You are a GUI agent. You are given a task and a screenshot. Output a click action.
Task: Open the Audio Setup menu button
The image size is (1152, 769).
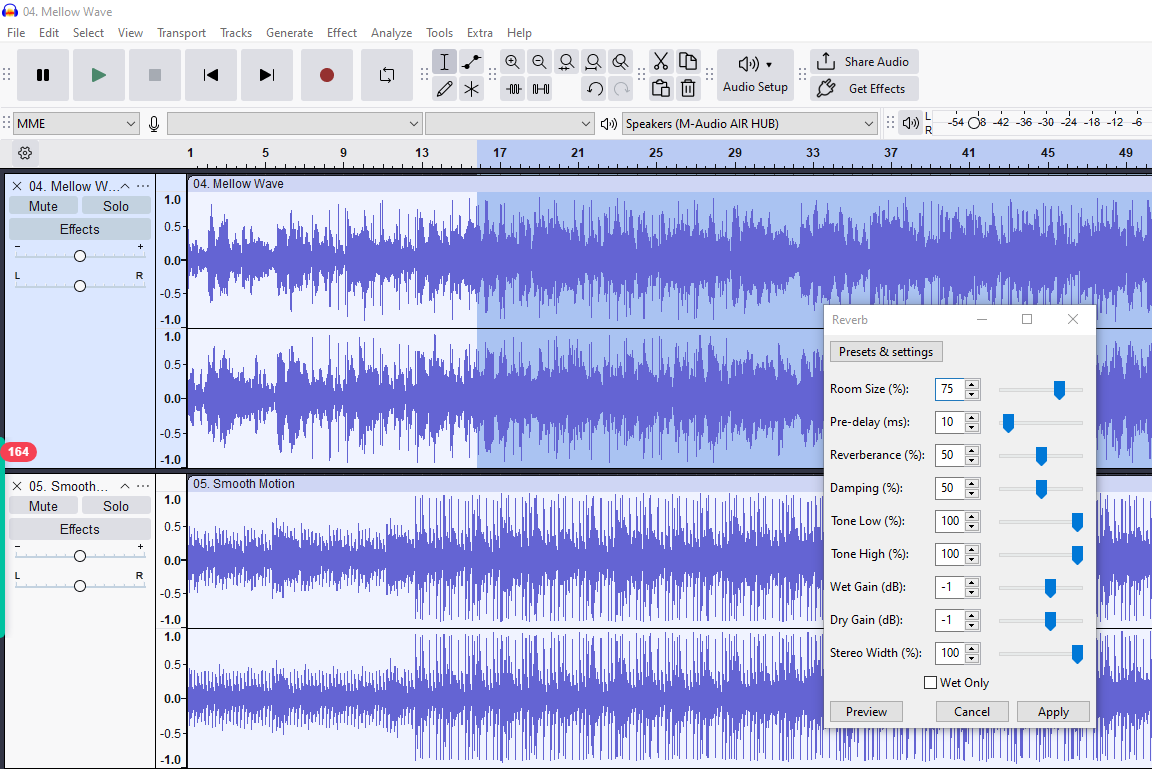tap(755, 75)
